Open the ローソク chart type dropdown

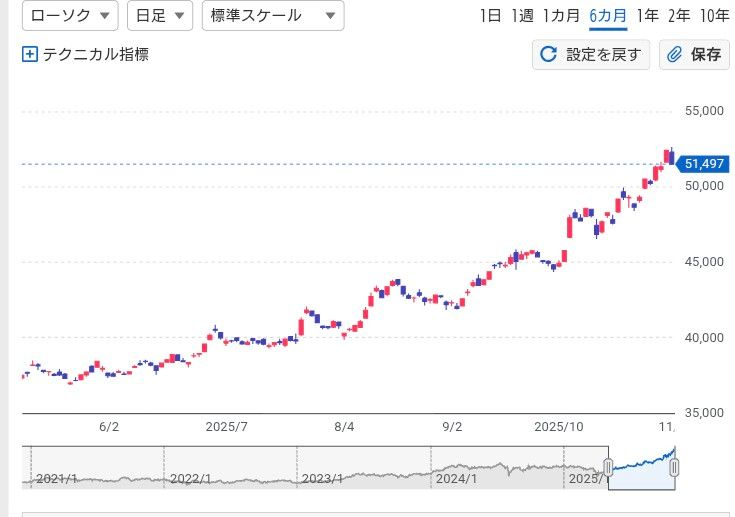click(x=69, y=16)
